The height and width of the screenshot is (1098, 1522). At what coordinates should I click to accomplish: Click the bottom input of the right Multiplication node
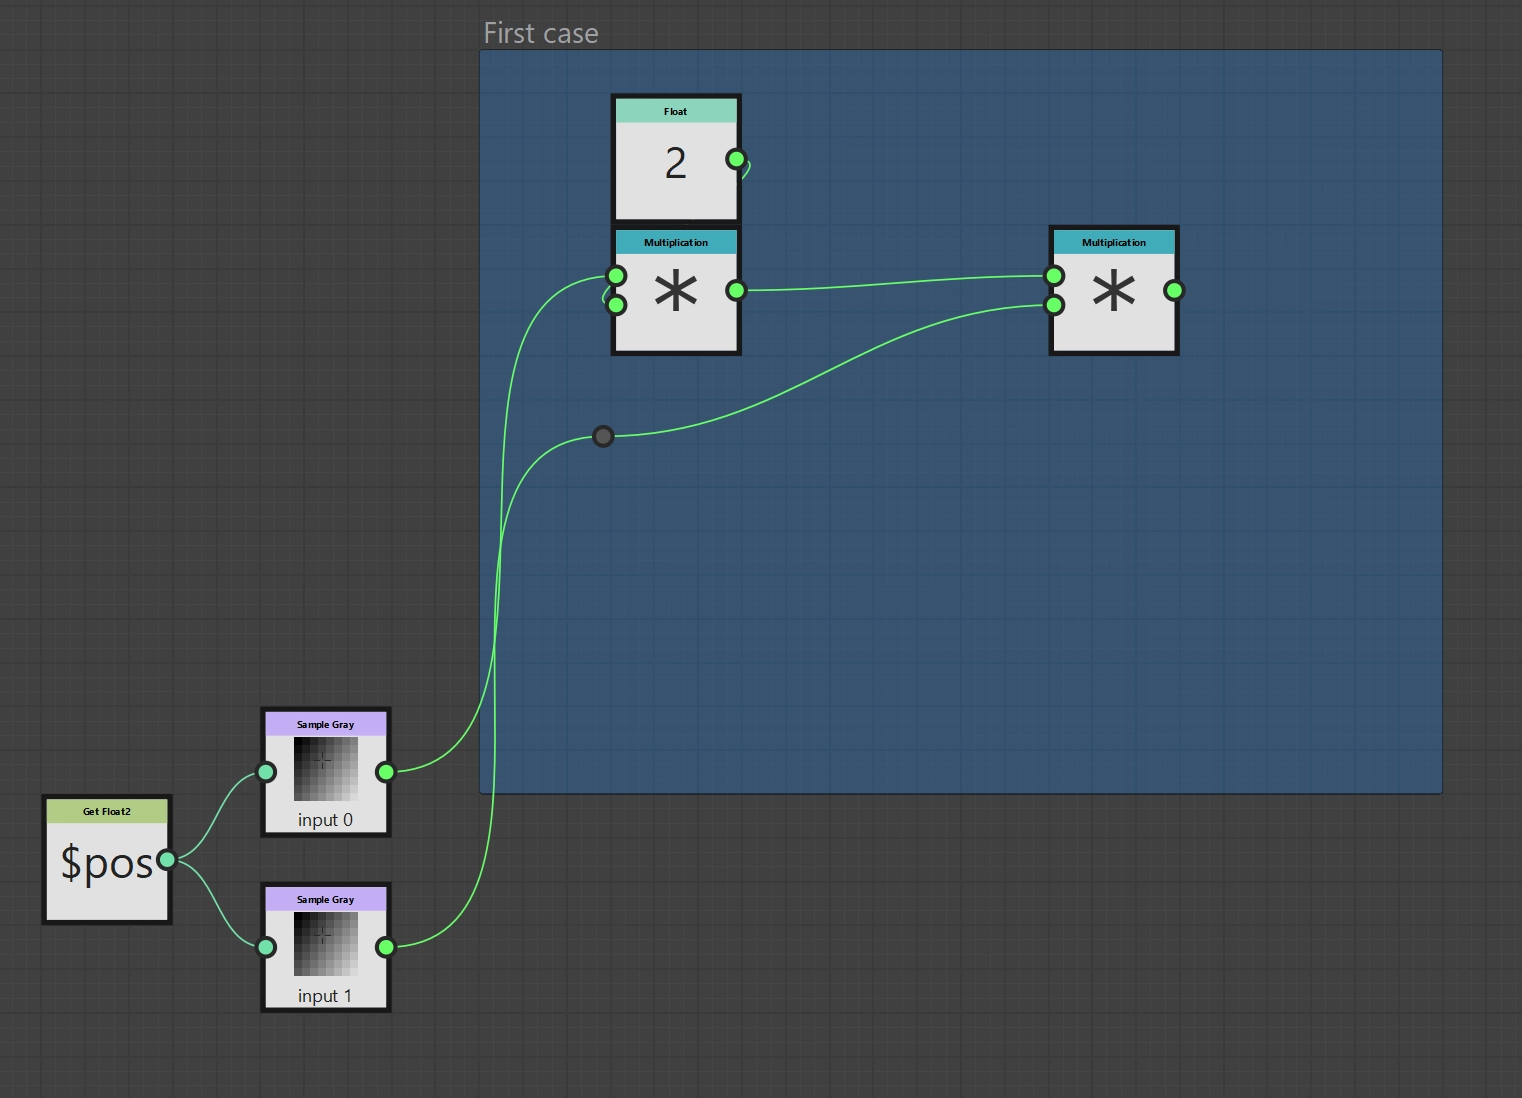click(x=1054, y=305)
